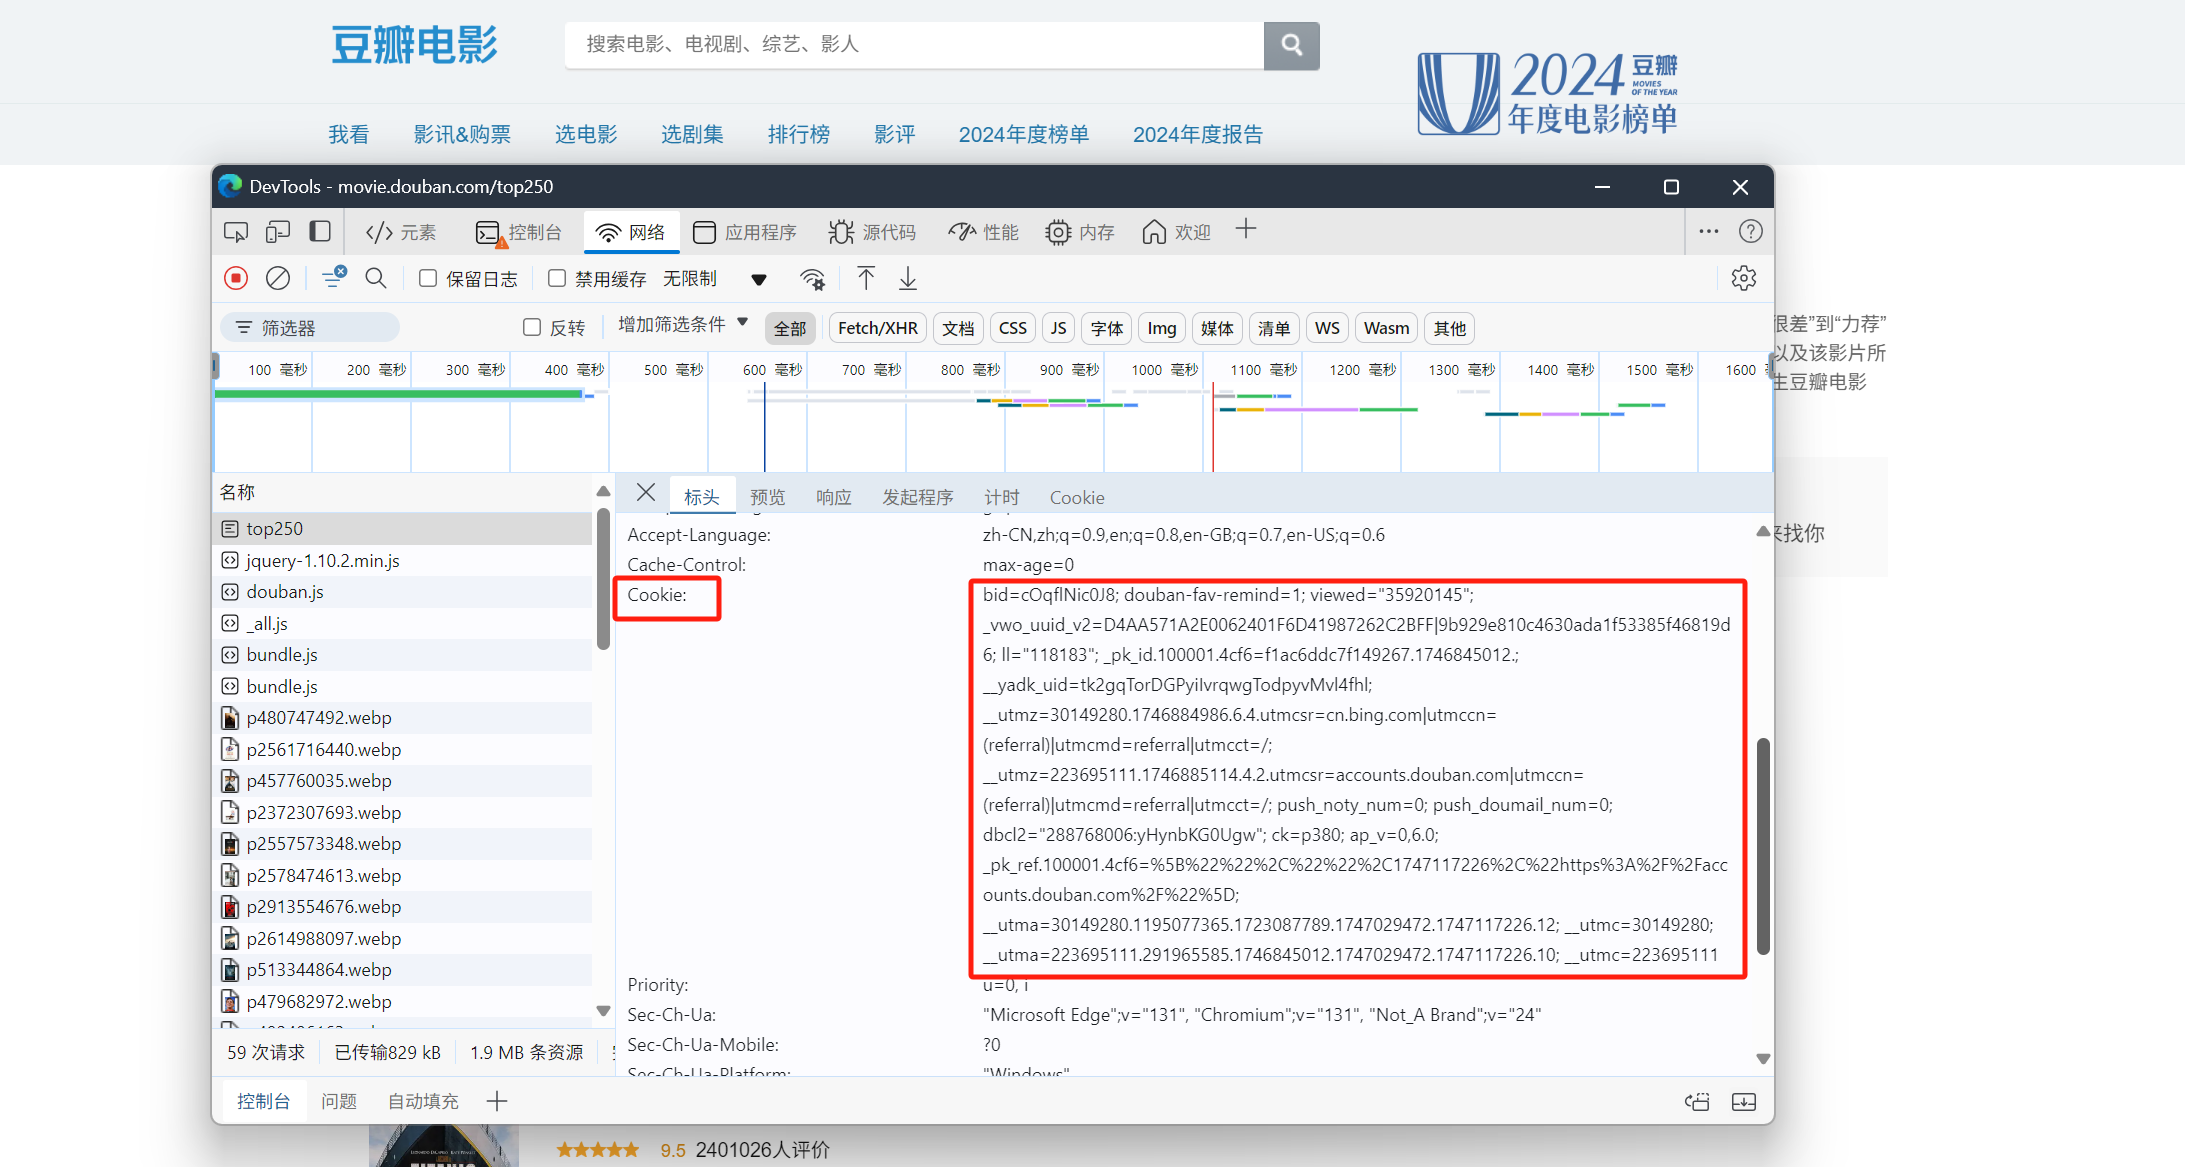Filter requests by Fetch/XHR
The width and height of the screenshot is (2185, 1167).
[x=877, y=328]
